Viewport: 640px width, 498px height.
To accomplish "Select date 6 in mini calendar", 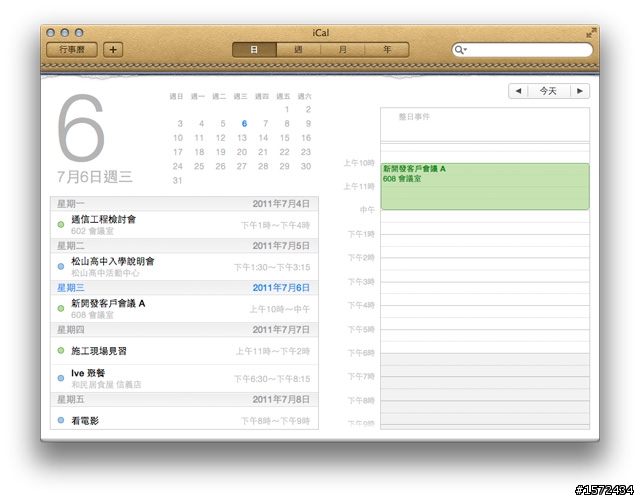I will coord(244,123).
